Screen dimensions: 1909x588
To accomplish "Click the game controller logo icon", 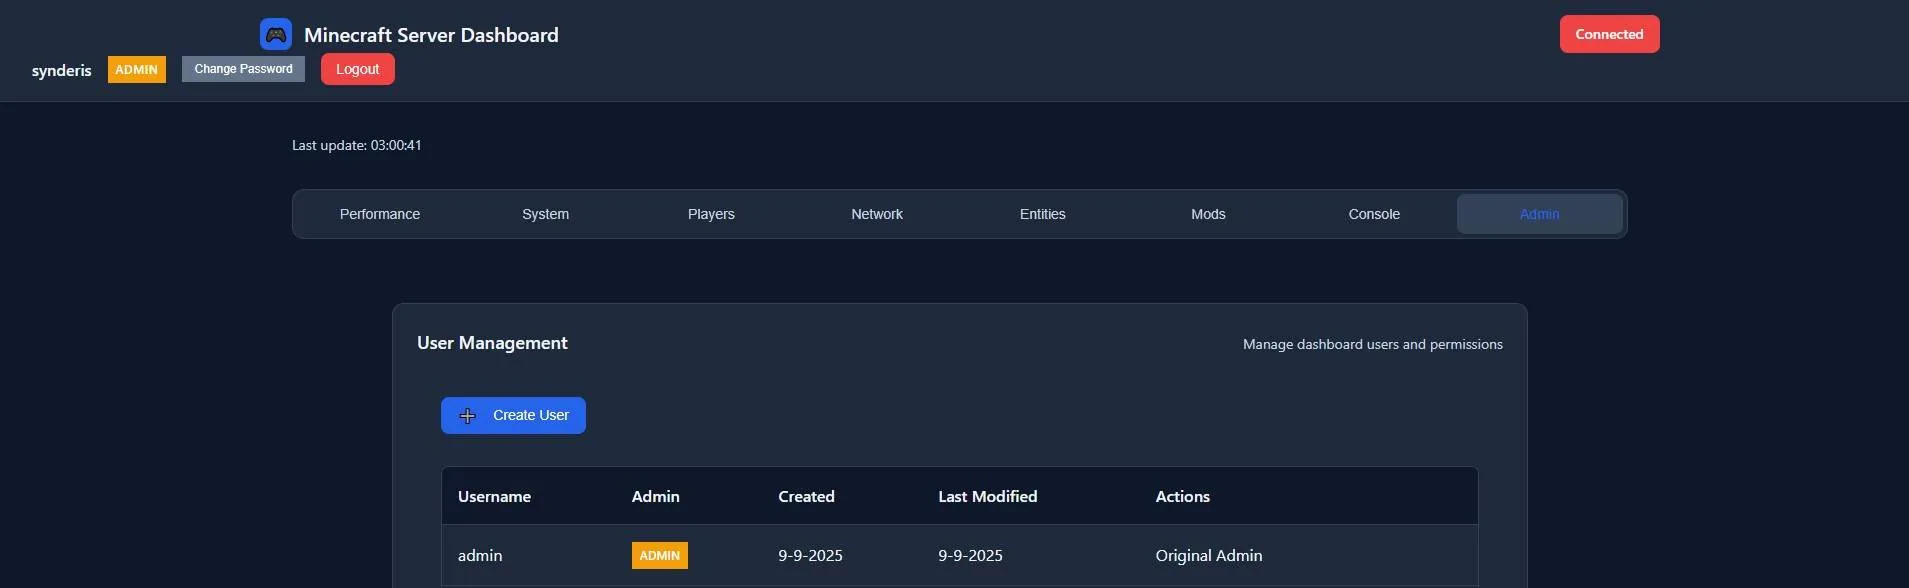I will click(x=276, y=34).
